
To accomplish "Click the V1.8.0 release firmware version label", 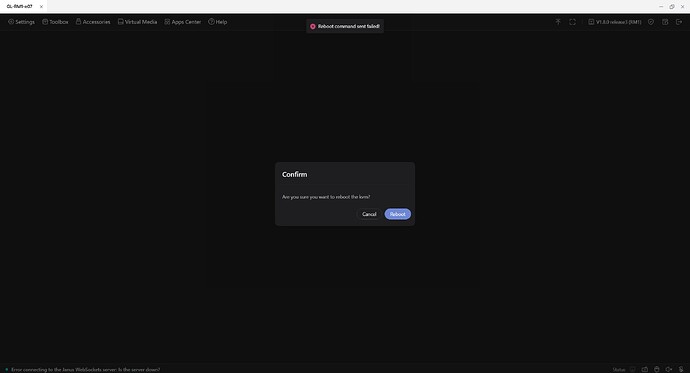I will pyautogui.click(x=615, y=22).
